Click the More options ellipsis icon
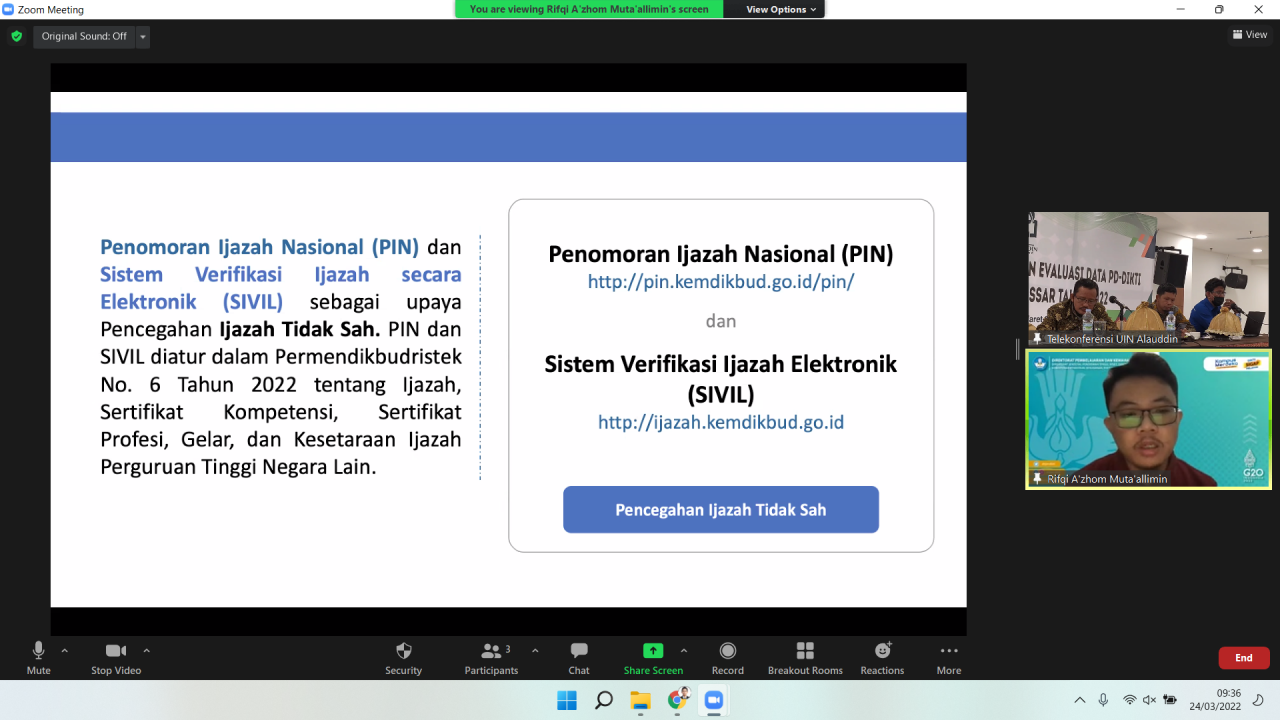Screen dimensions: 1280x720 pos(948,651)
